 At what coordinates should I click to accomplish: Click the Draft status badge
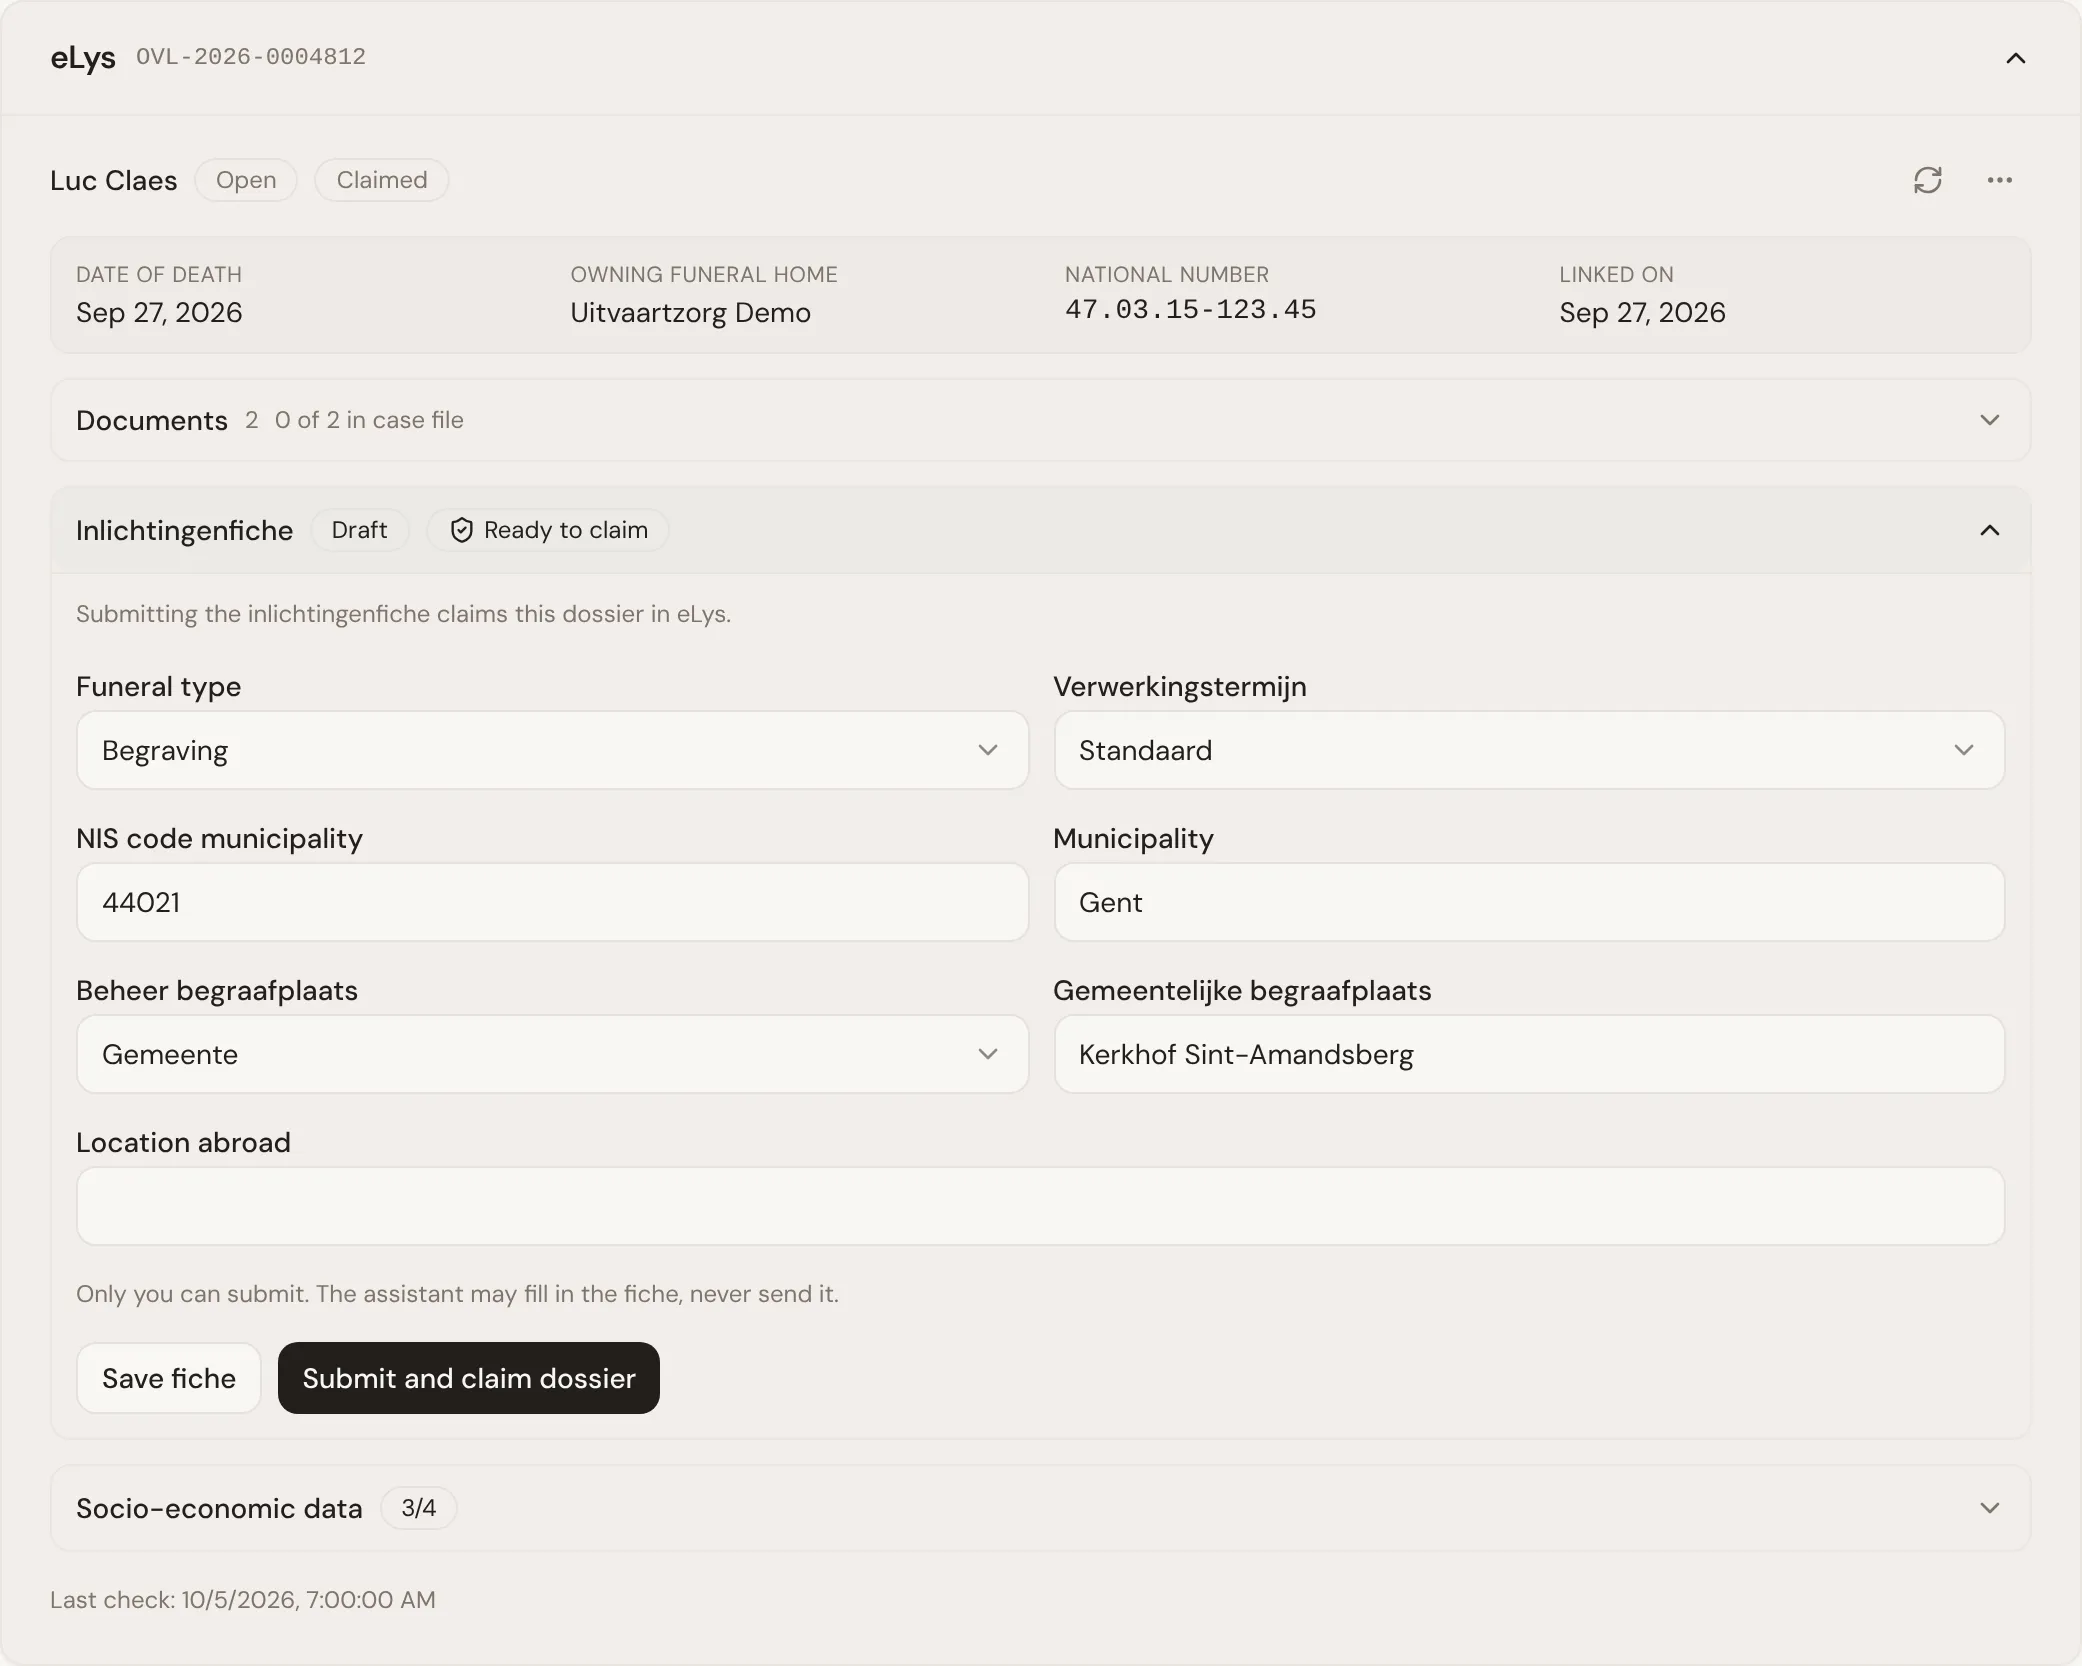(359, 530)
